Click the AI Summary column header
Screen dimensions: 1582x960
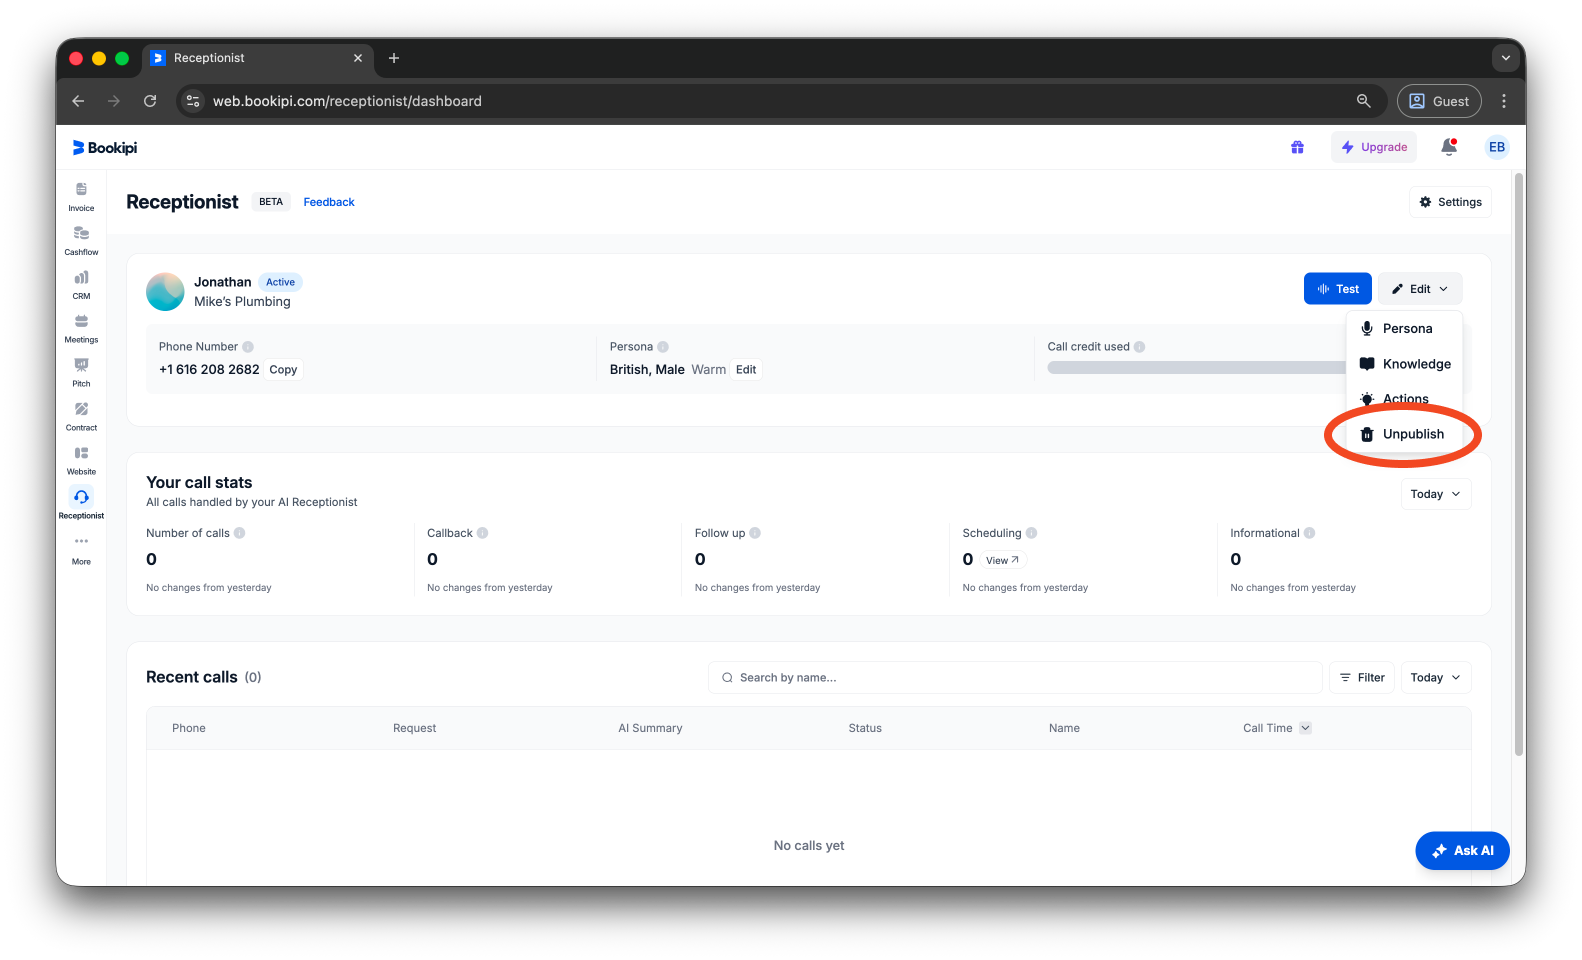(650, 728)
